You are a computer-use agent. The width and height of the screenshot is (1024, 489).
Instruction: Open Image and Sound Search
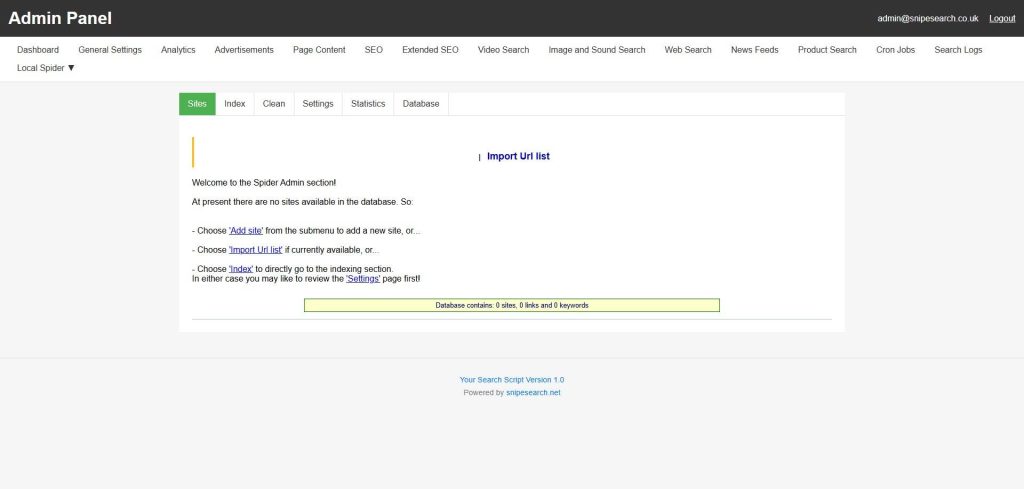point(597,50)
